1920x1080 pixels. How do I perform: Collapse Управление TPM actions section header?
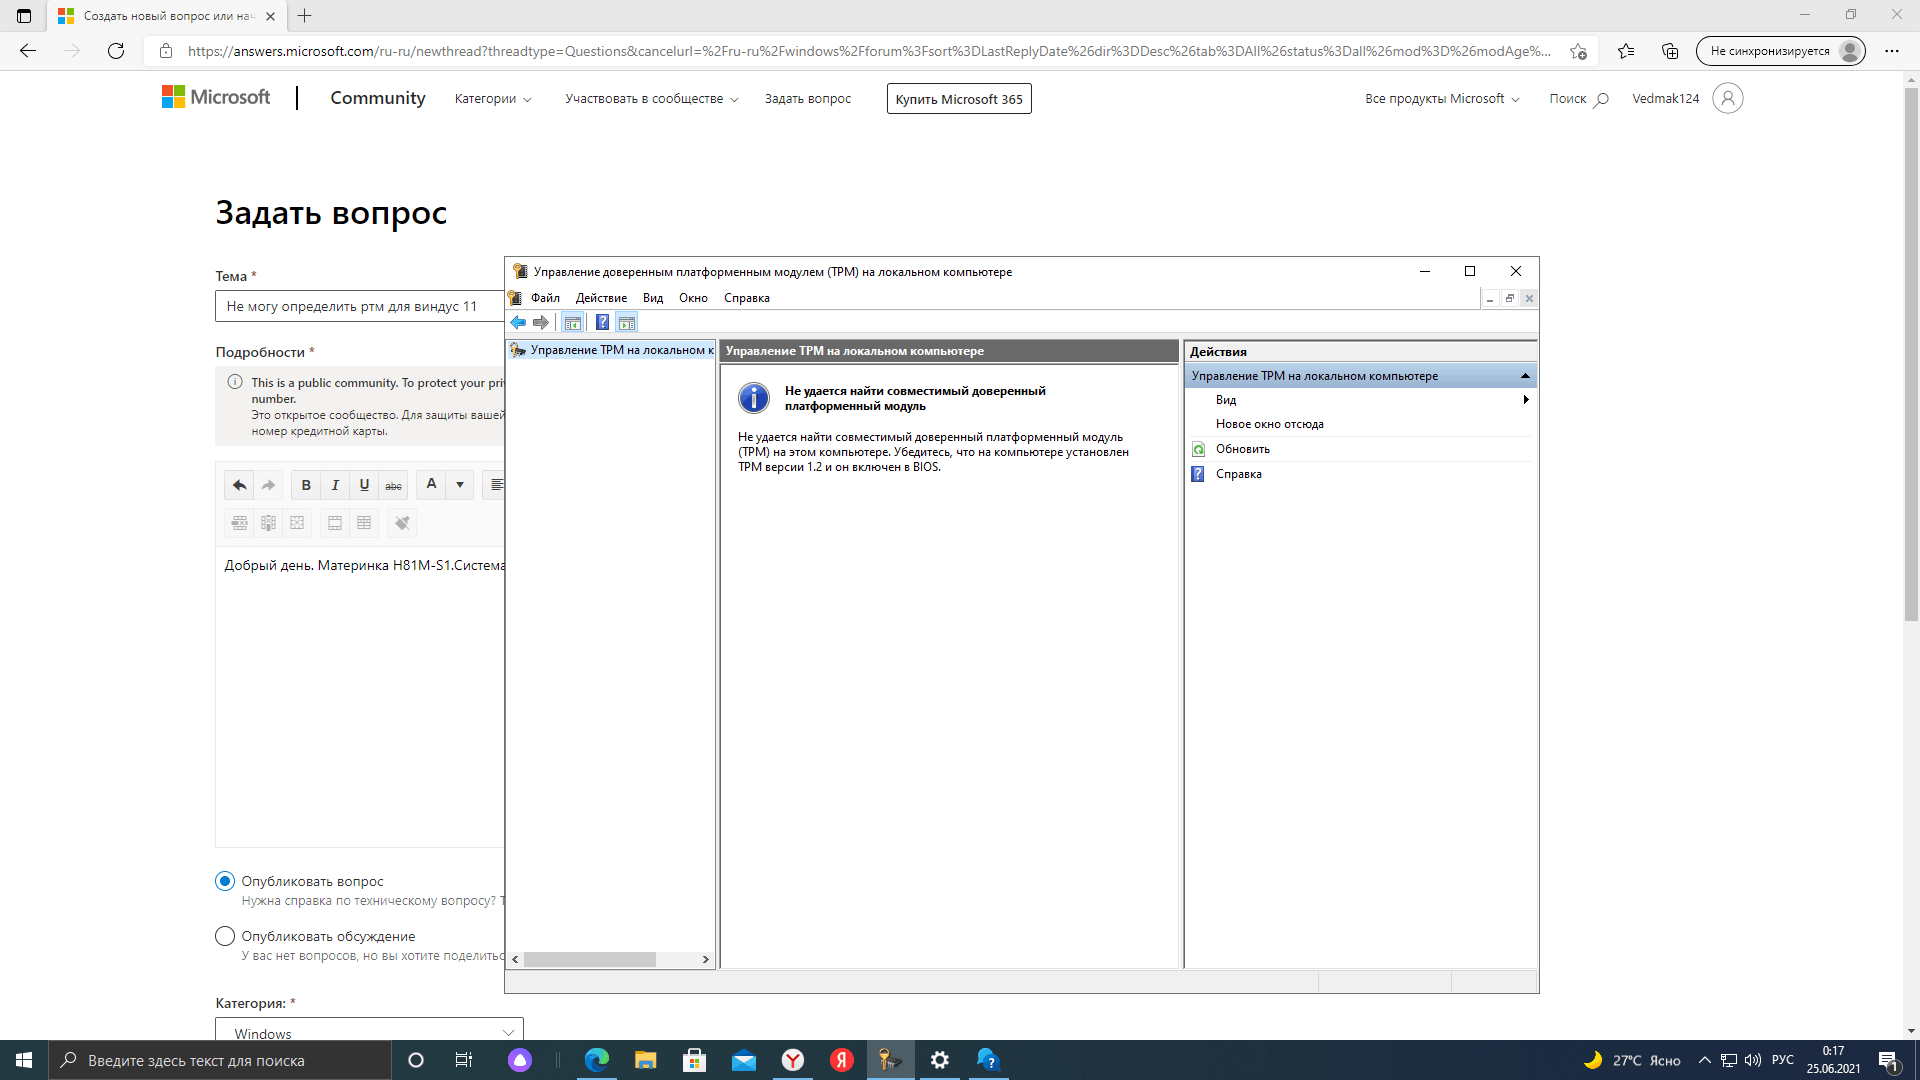(1360, 376)
